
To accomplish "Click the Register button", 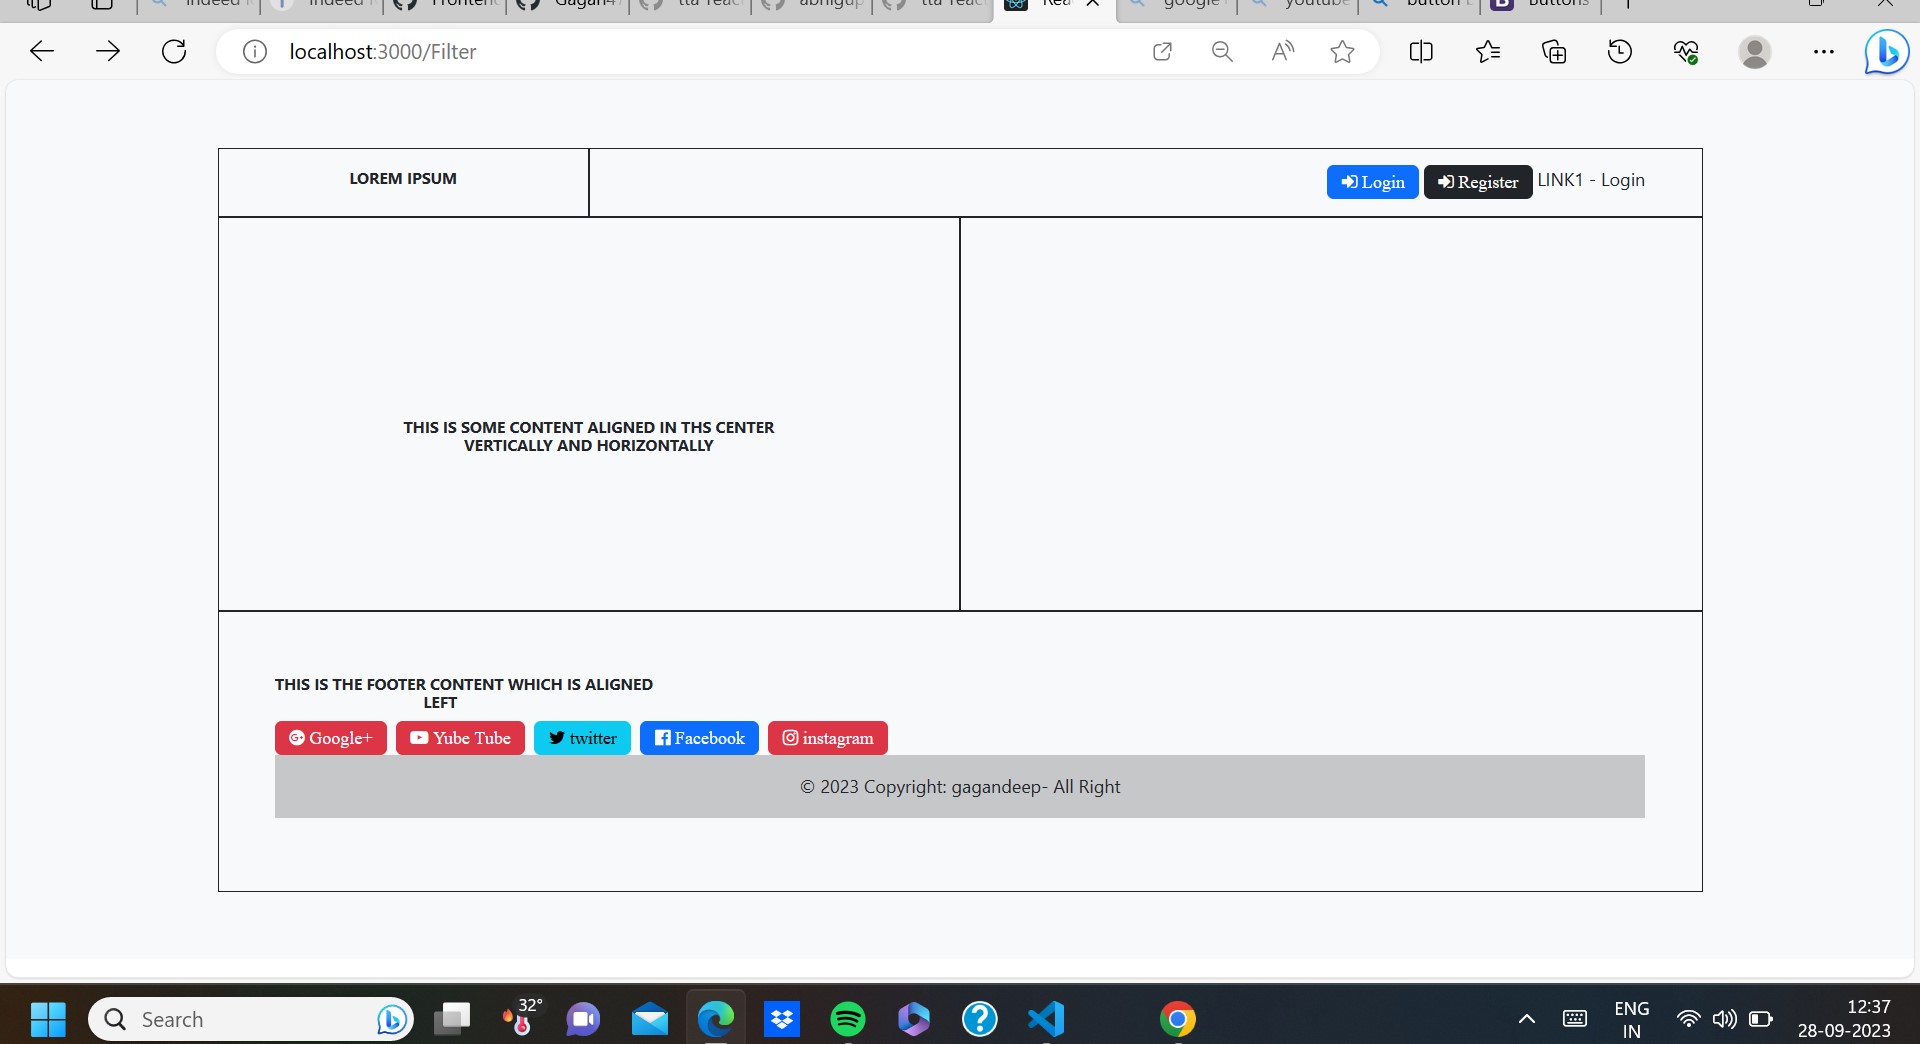I will click(1477, 182).
